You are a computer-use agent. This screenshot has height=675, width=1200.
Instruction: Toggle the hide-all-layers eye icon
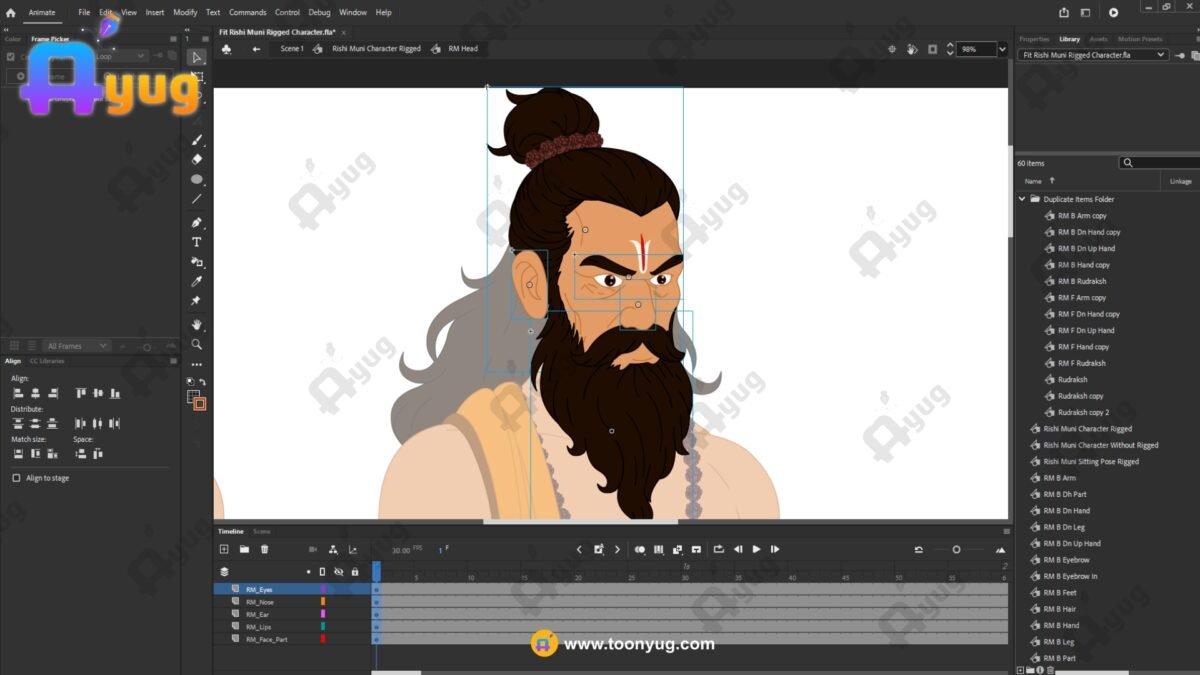coord(338,572)
